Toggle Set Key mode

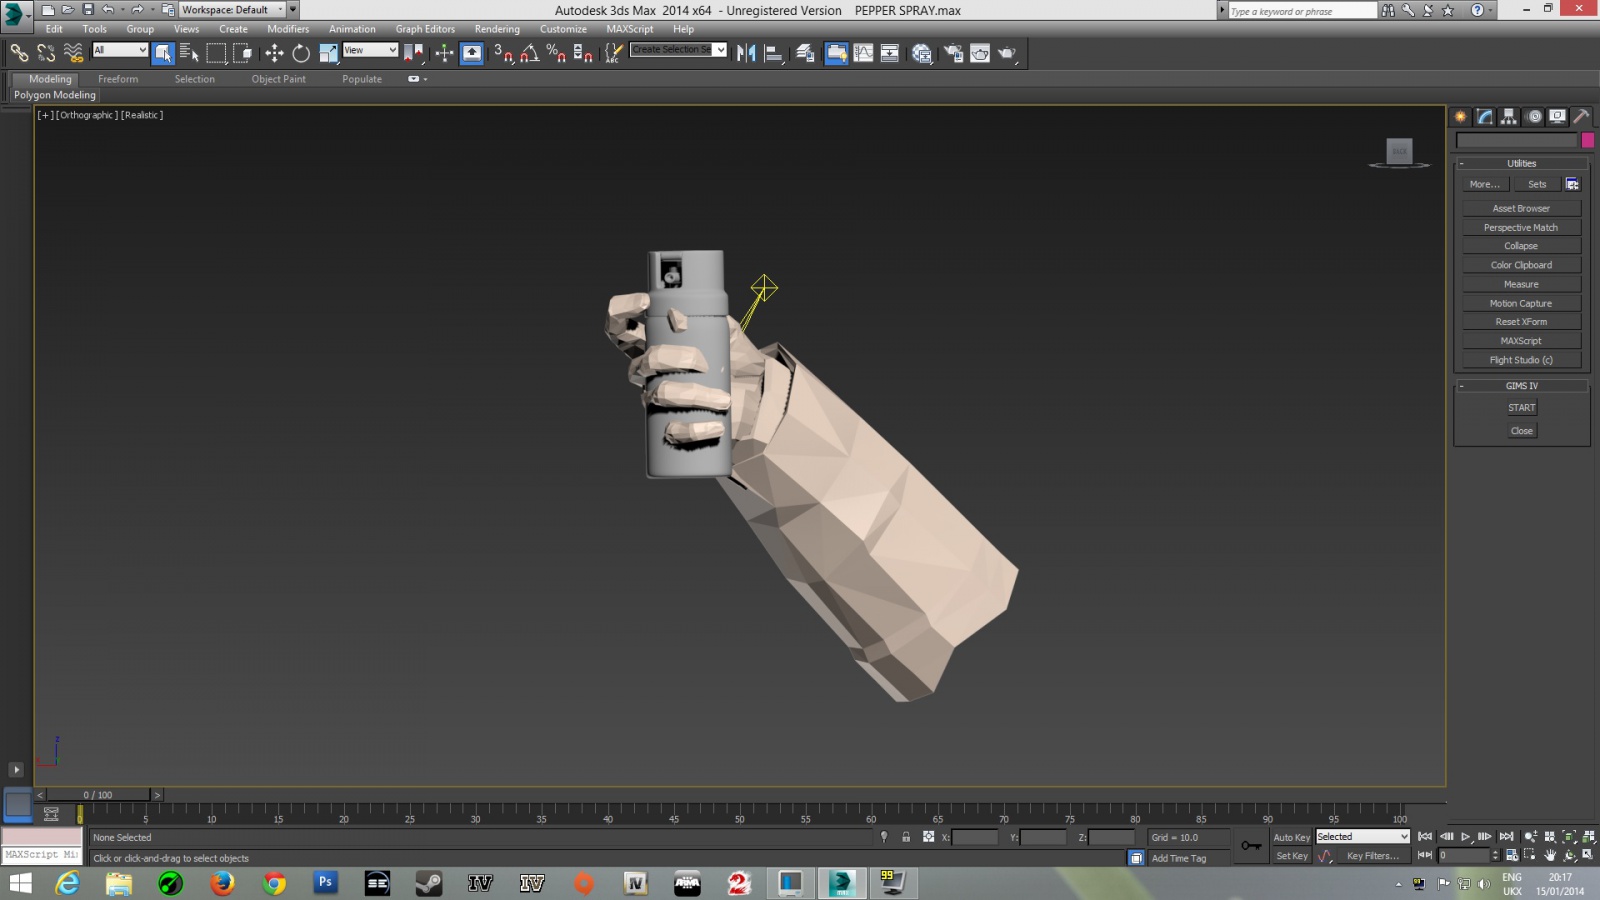point(1291,856)
